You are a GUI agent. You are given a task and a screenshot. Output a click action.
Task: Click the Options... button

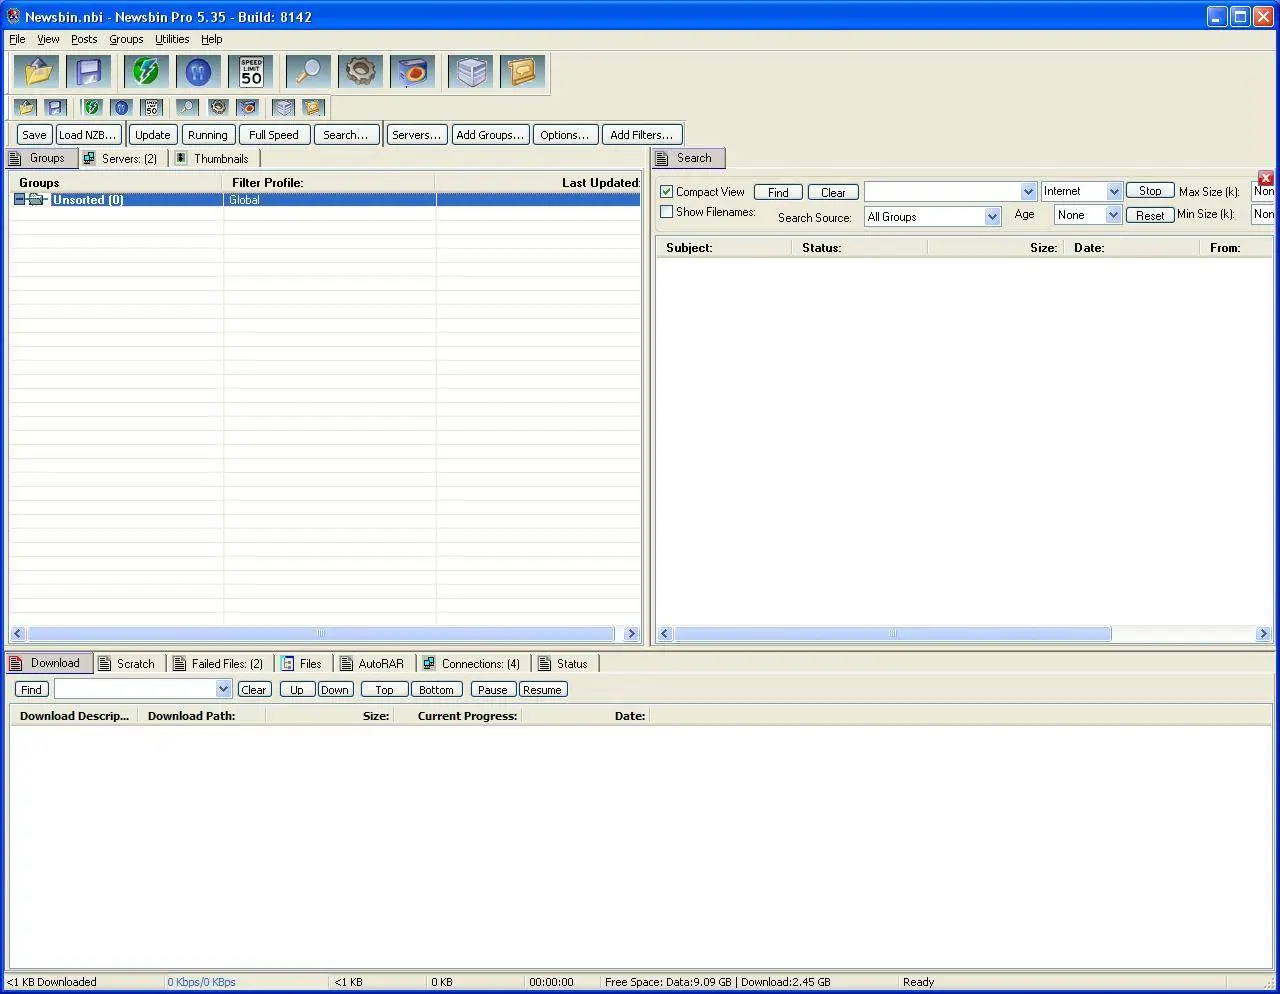click(565, 135)
